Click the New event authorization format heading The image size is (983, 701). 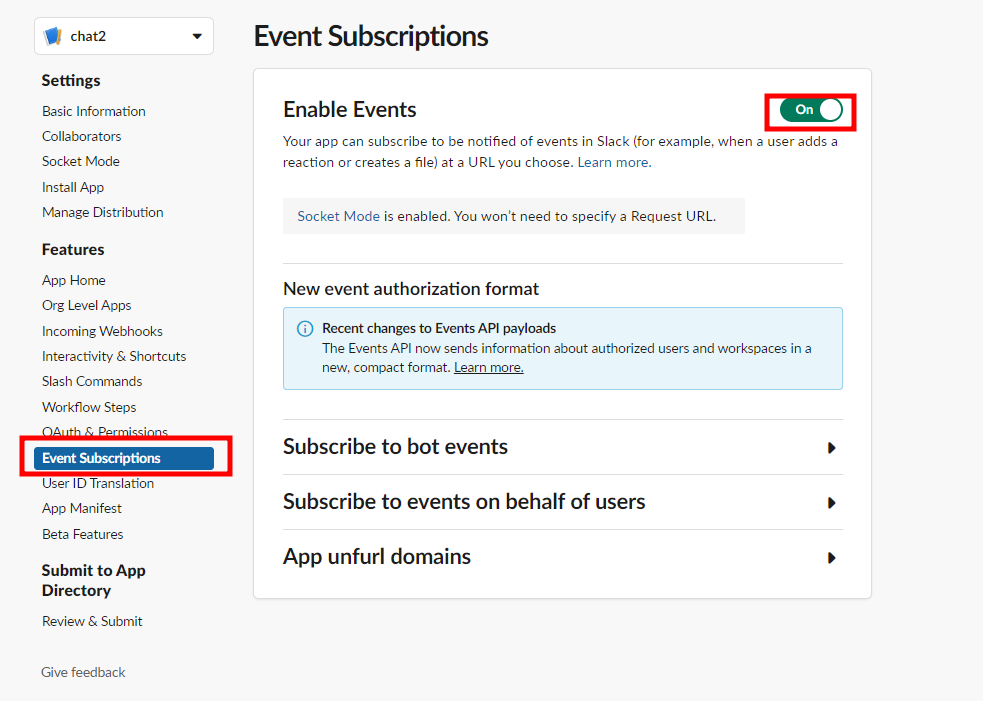point(411,289)
